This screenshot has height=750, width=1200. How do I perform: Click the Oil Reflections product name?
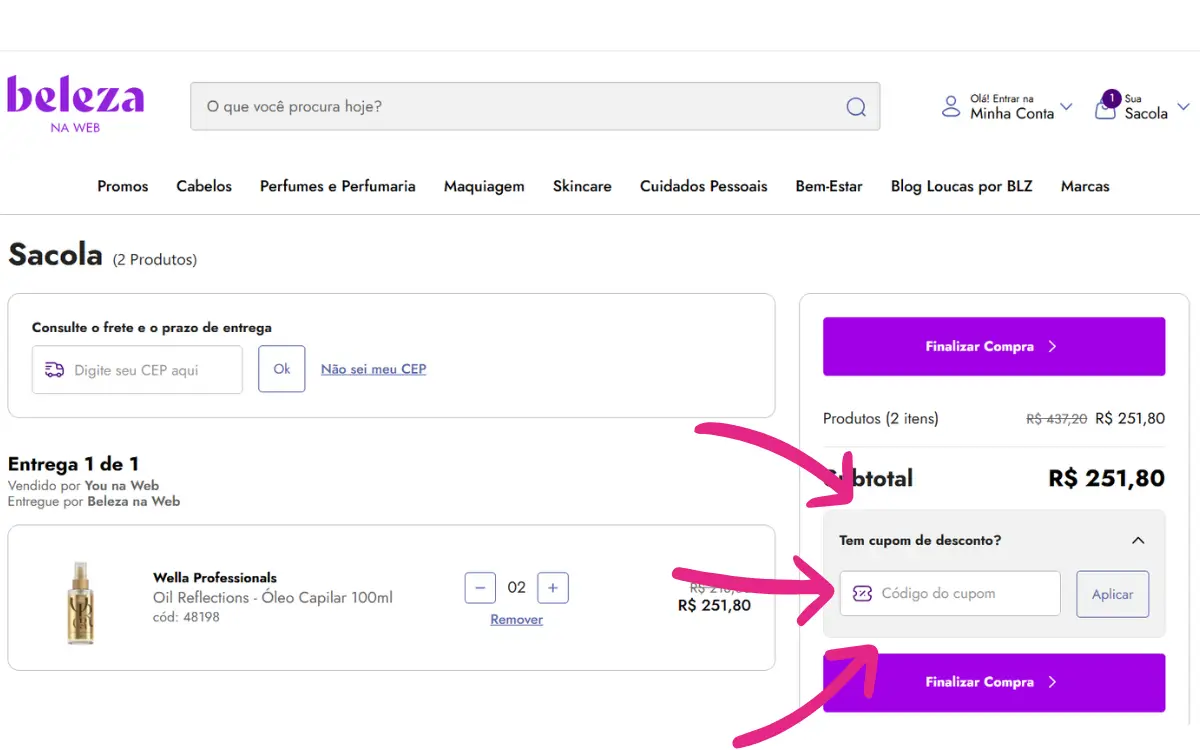(x=273, y=598)
